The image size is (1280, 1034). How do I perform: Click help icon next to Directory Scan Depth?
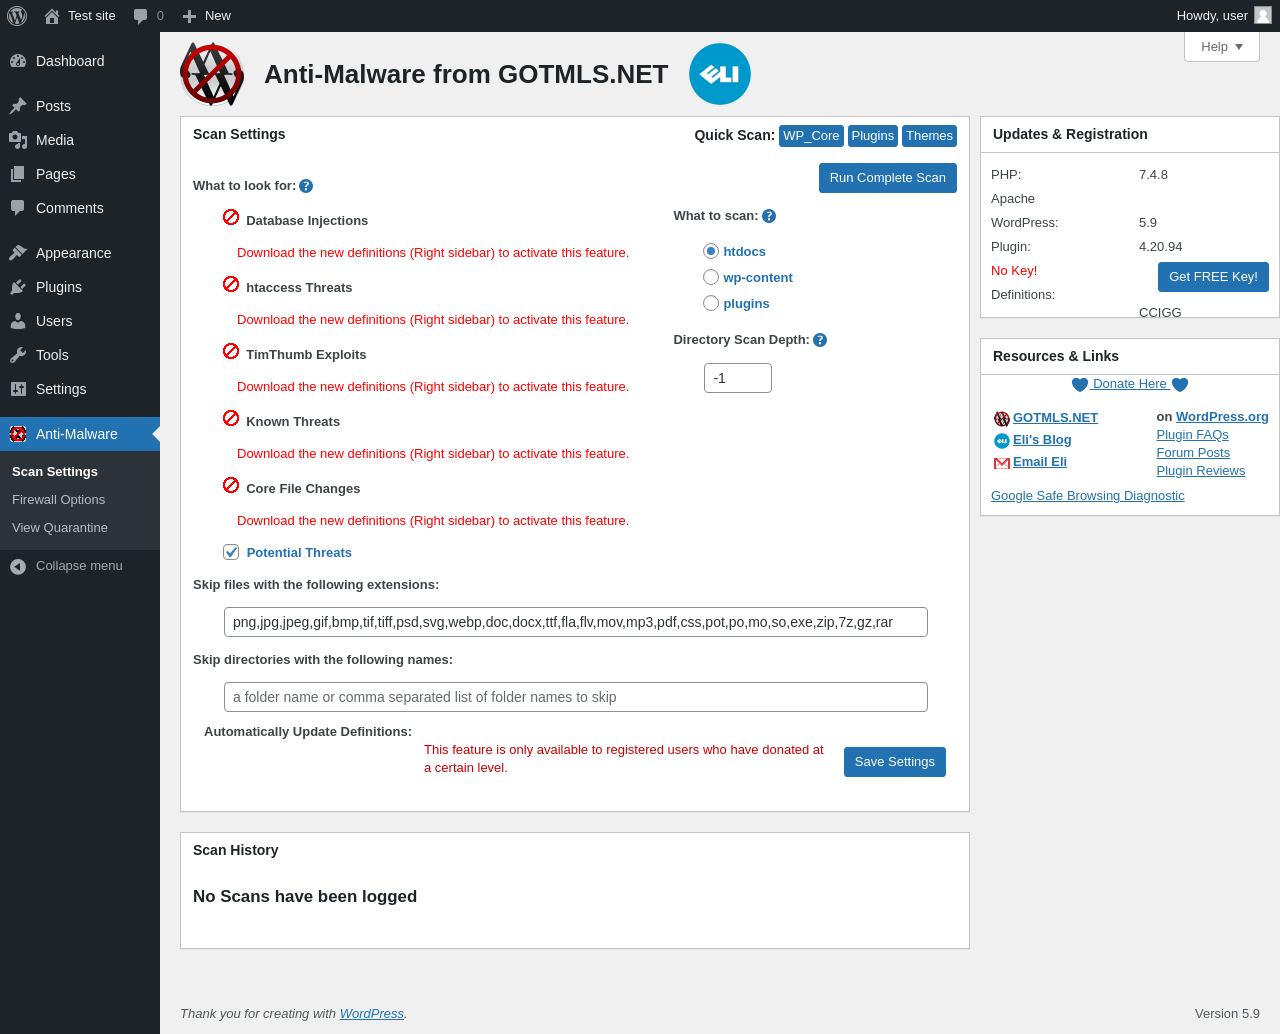tap(820, 340)
